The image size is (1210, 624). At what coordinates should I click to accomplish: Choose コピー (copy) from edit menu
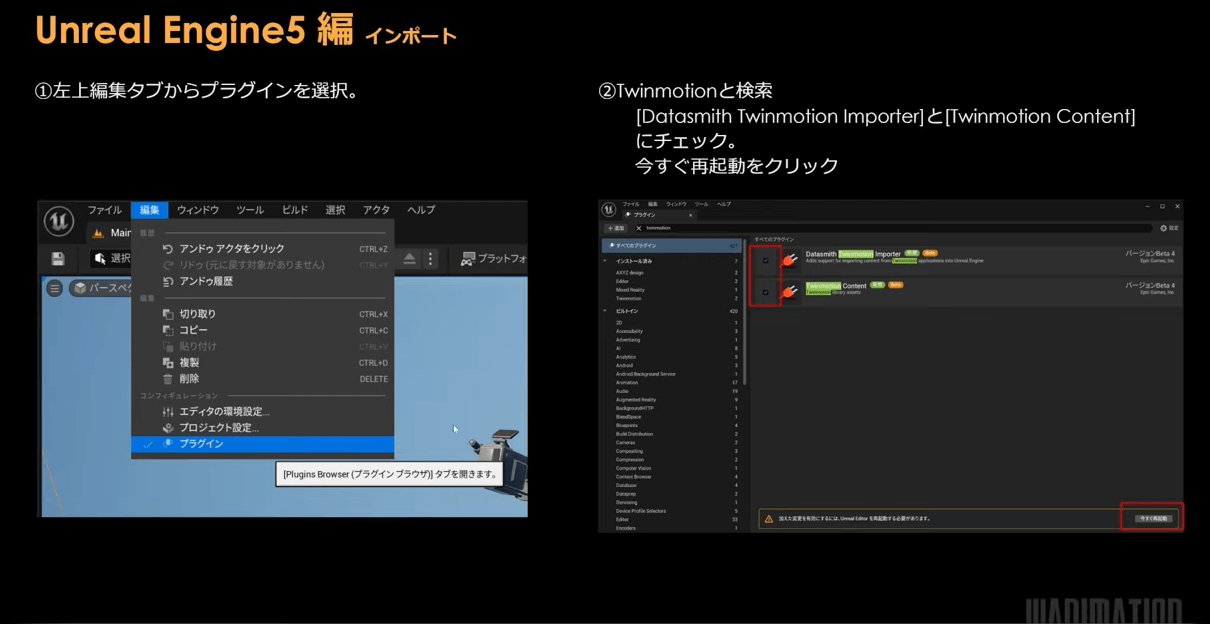(262, 330)
